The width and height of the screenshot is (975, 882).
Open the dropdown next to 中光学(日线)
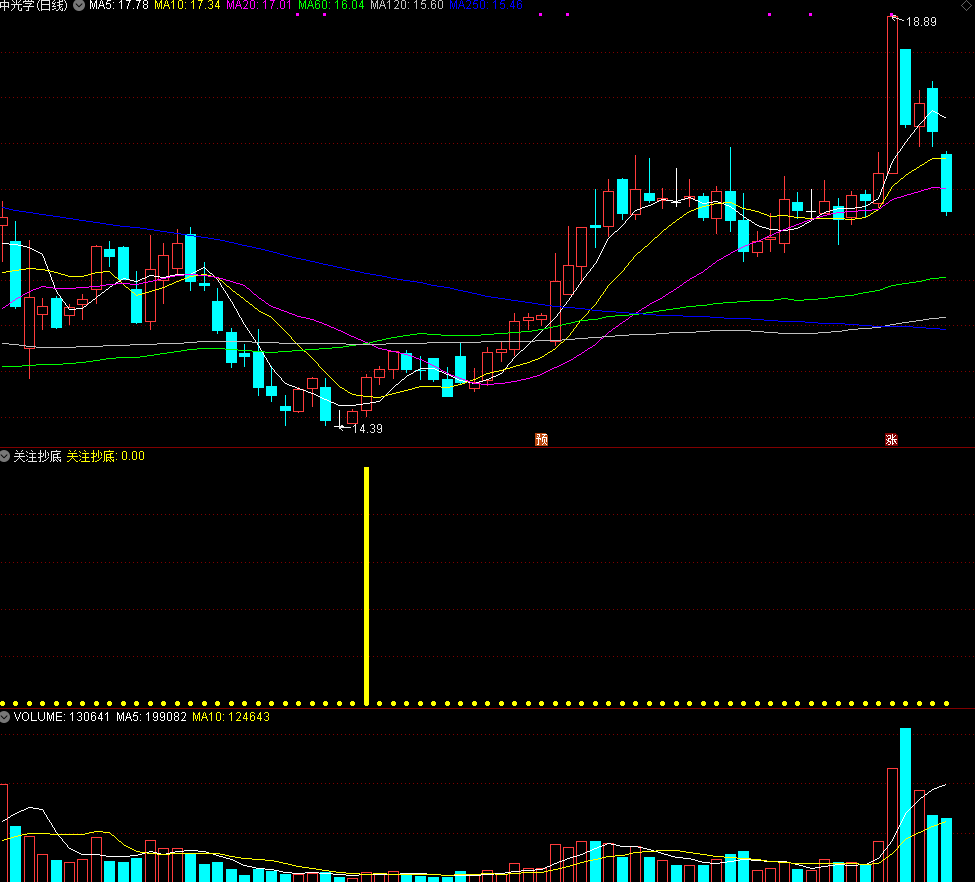[x=79, y=6]
